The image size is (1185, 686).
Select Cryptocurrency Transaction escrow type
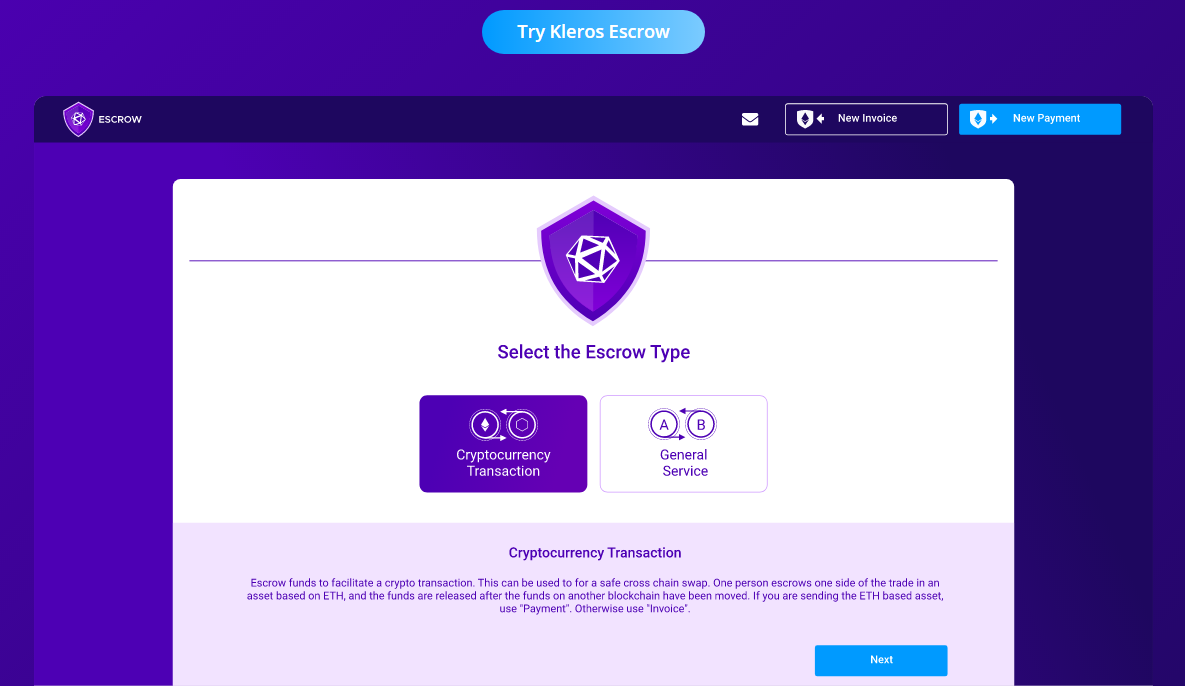[503, 443]
